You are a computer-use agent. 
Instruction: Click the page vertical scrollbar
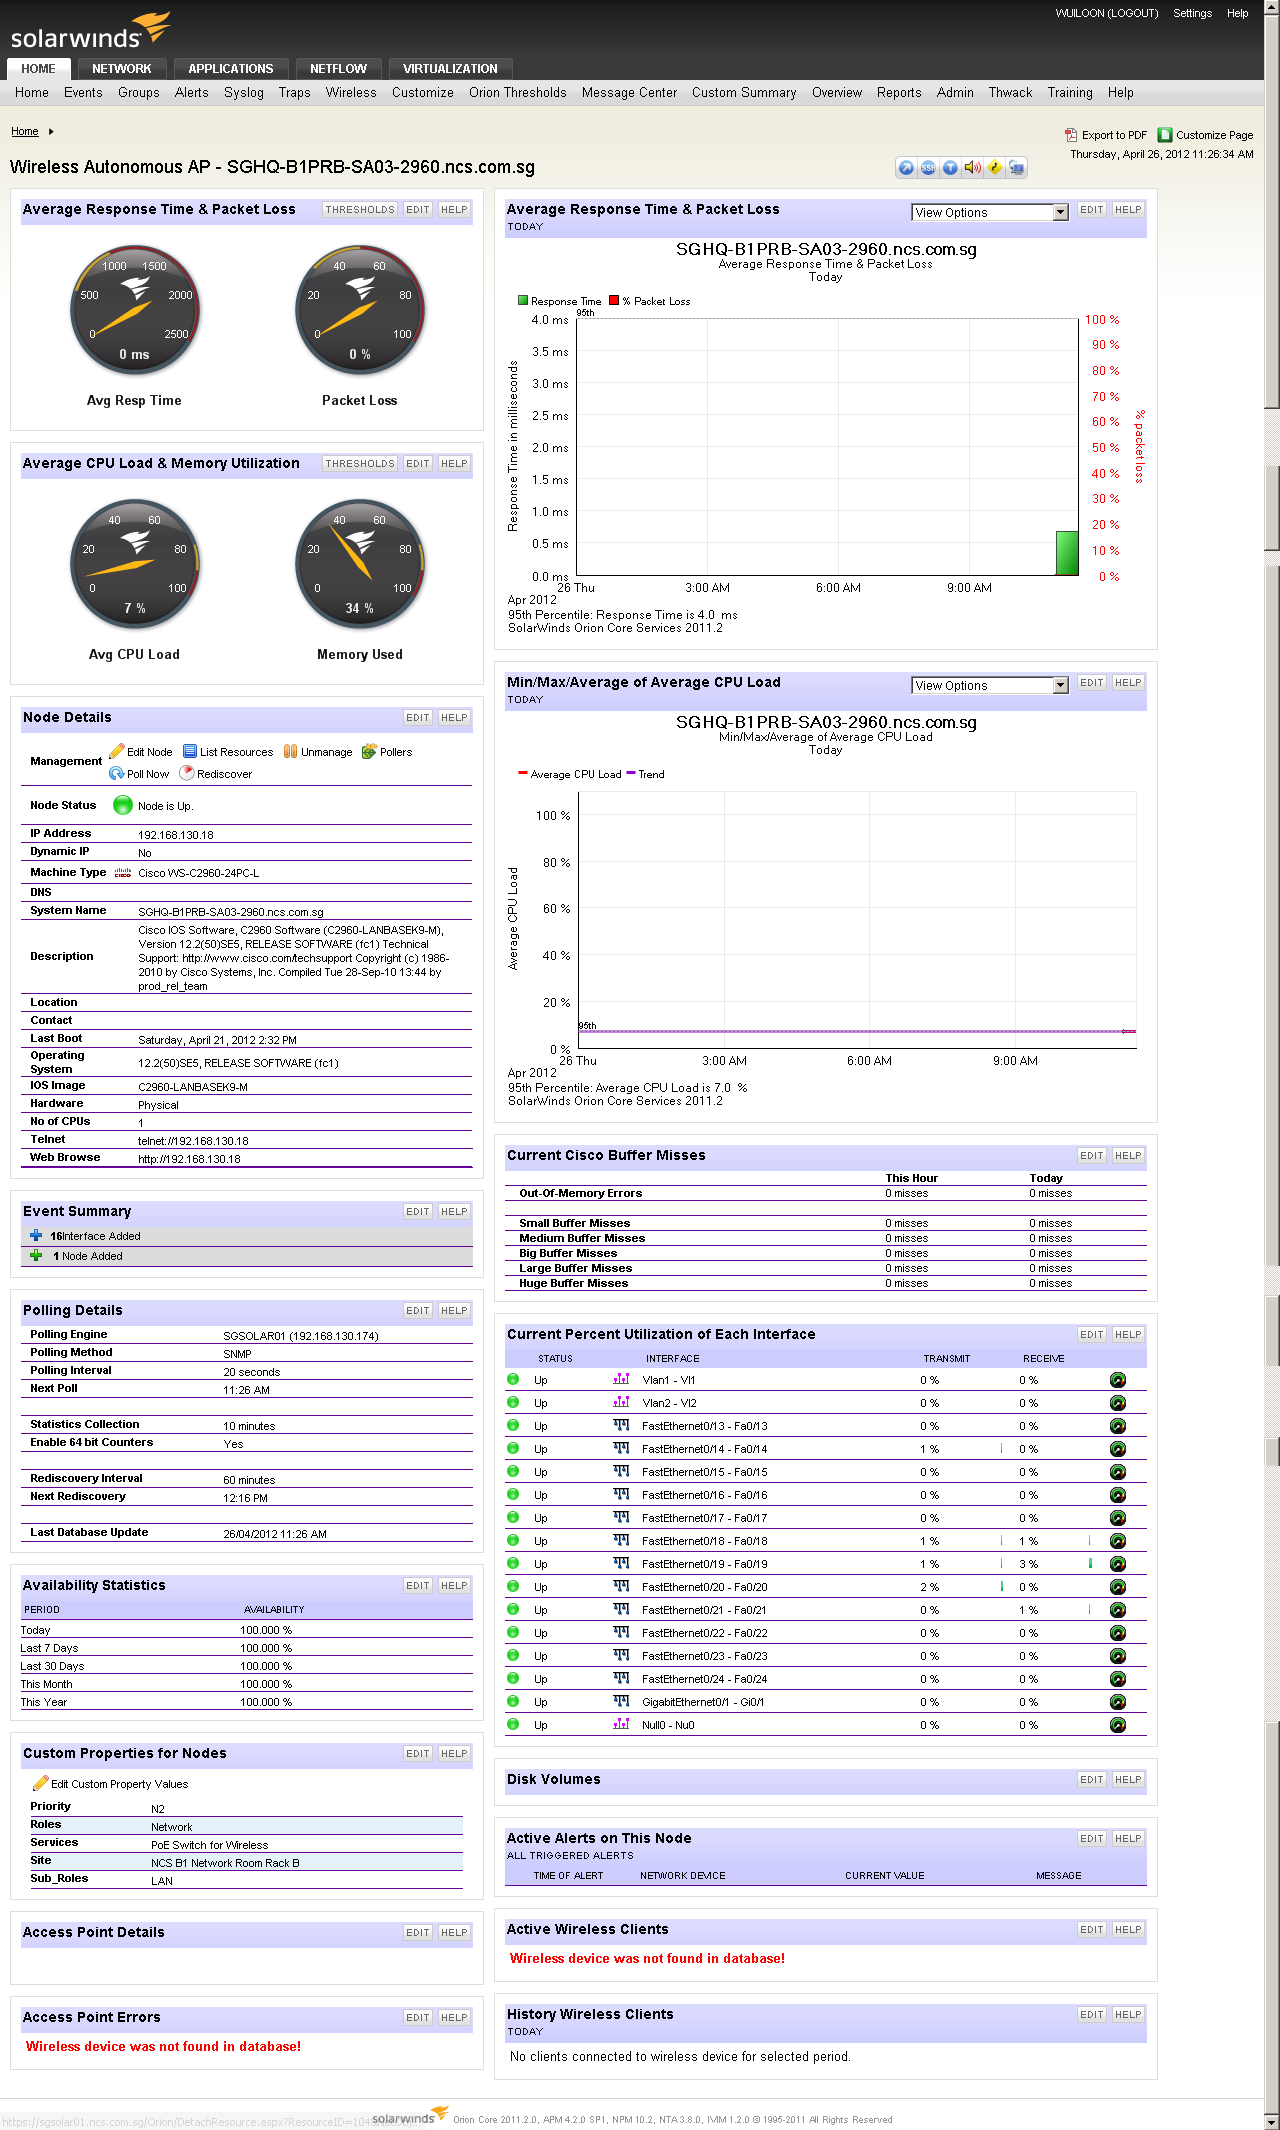(x=1272, y=1065)
